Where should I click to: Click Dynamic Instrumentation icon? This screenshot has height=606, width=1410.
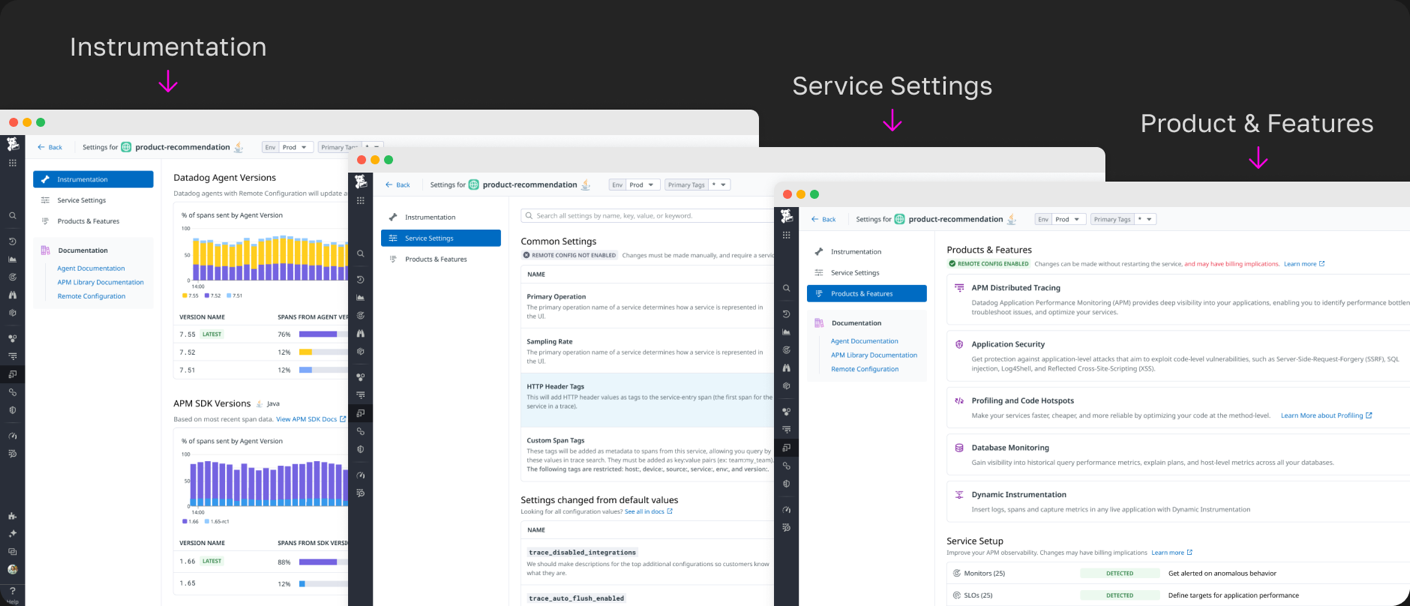click(960, 494)
